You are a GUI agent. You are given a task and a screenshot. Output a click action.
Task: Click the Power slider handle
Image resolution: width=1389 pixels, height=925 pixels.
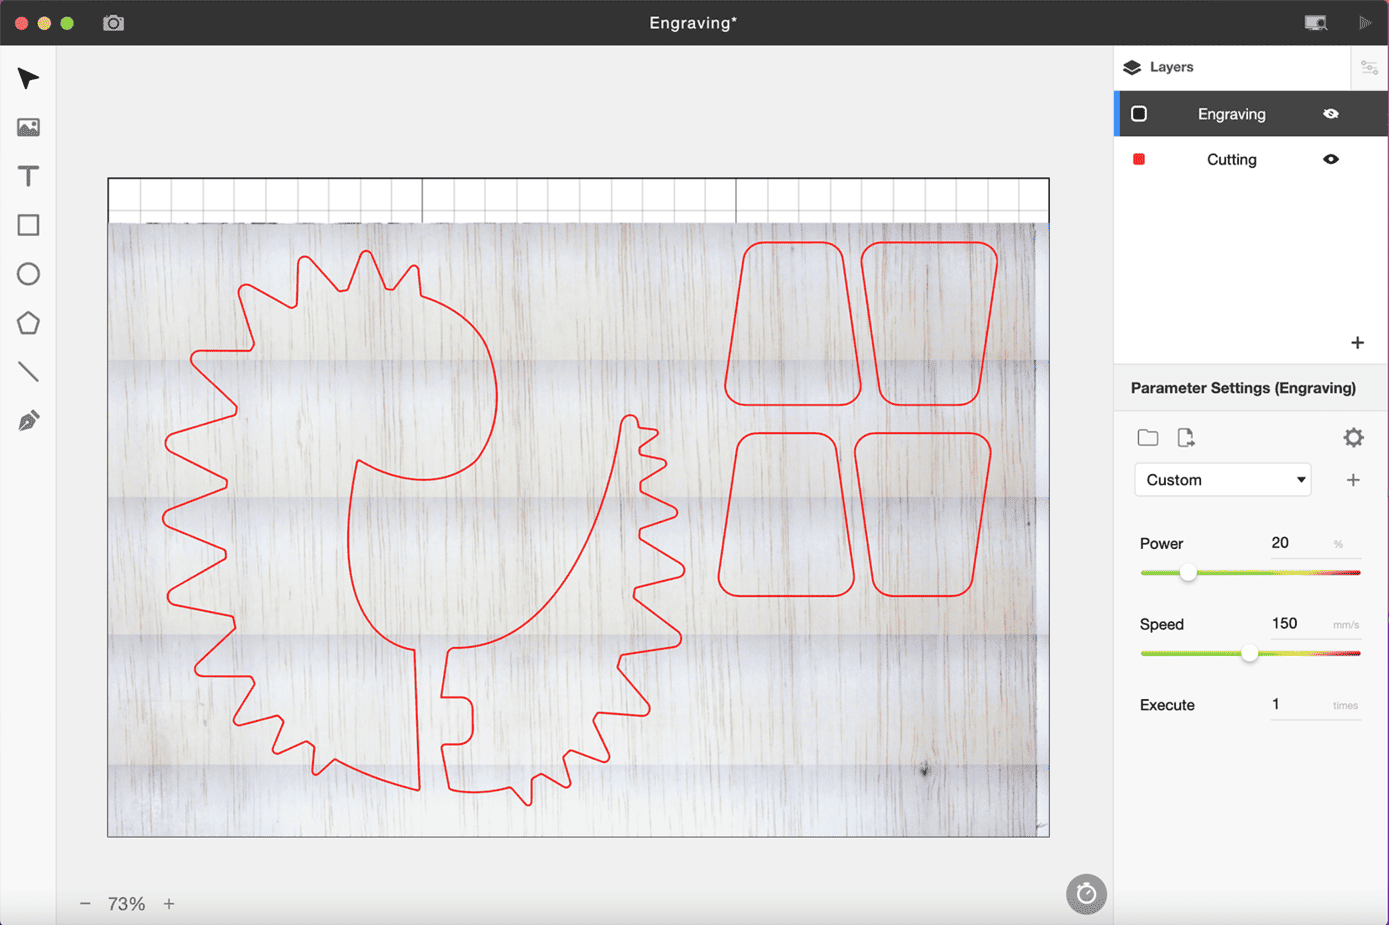[1187, 573]
